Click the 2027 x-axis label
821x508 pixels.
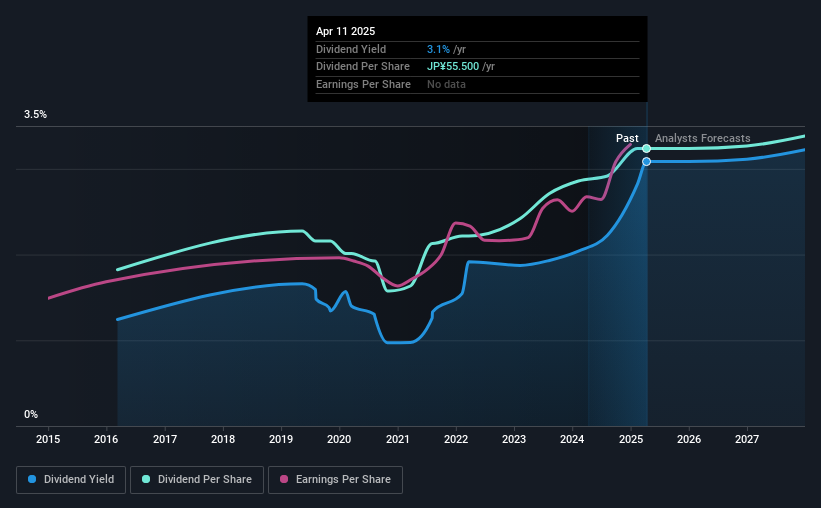tap(747, 439)
